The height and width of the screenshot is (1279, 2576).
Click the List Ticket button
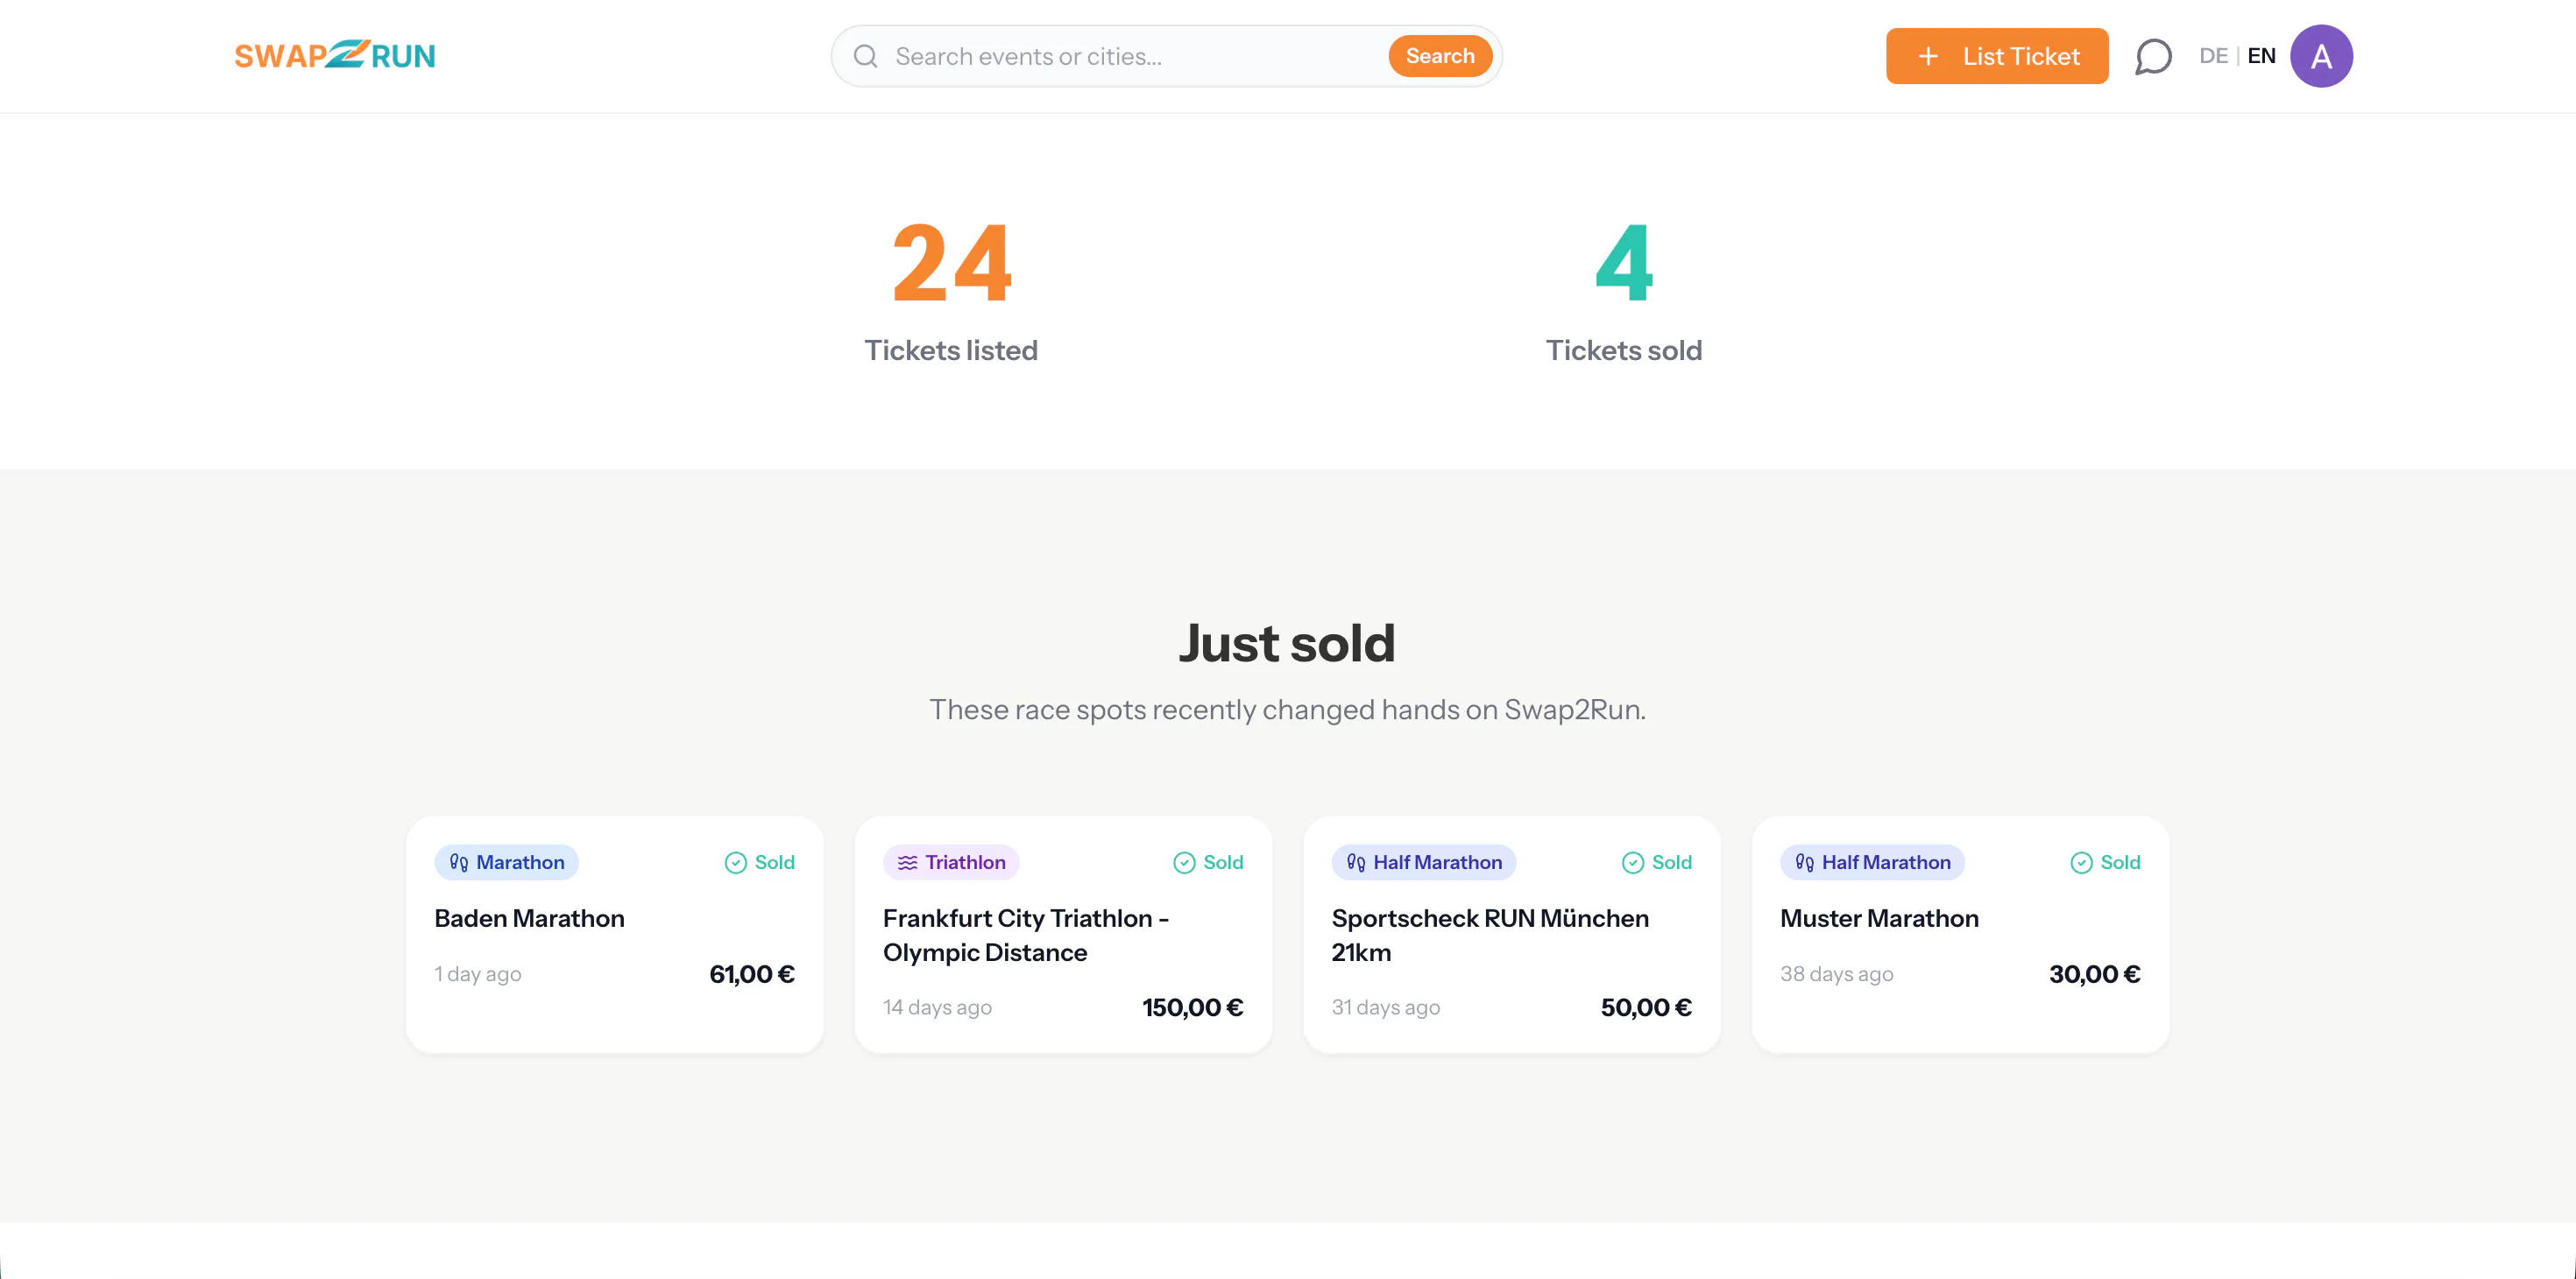1997,56
